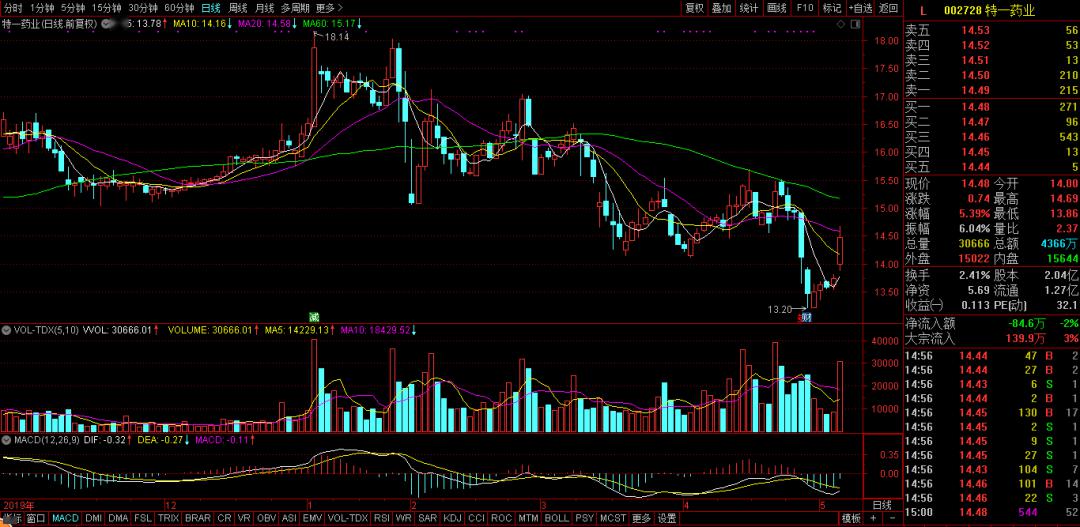Screen dimensions: 1080x527
Task: Select the SAR indicator tab
Action: point(428,518)
